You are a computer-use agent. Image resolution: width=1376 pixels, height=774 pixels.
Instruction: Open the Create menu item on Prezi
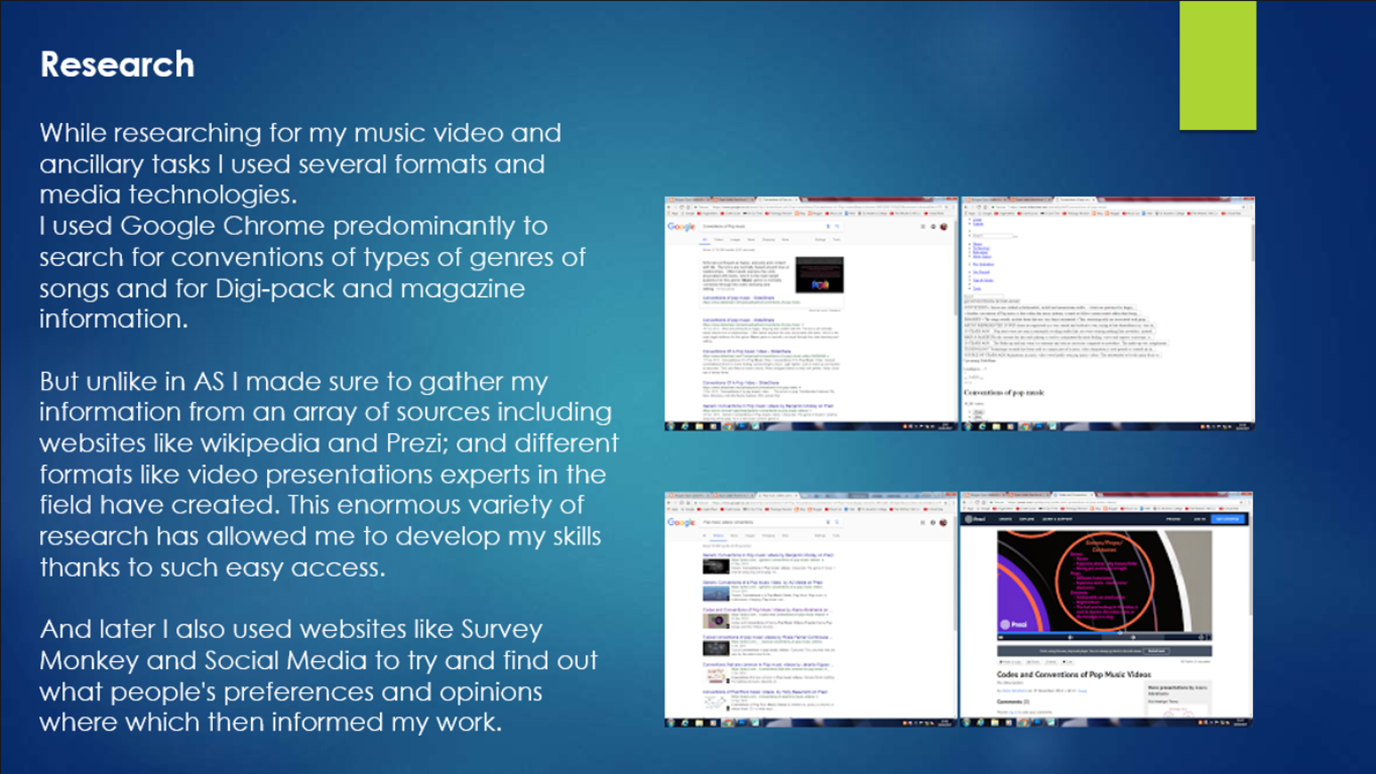point(1005,519)
